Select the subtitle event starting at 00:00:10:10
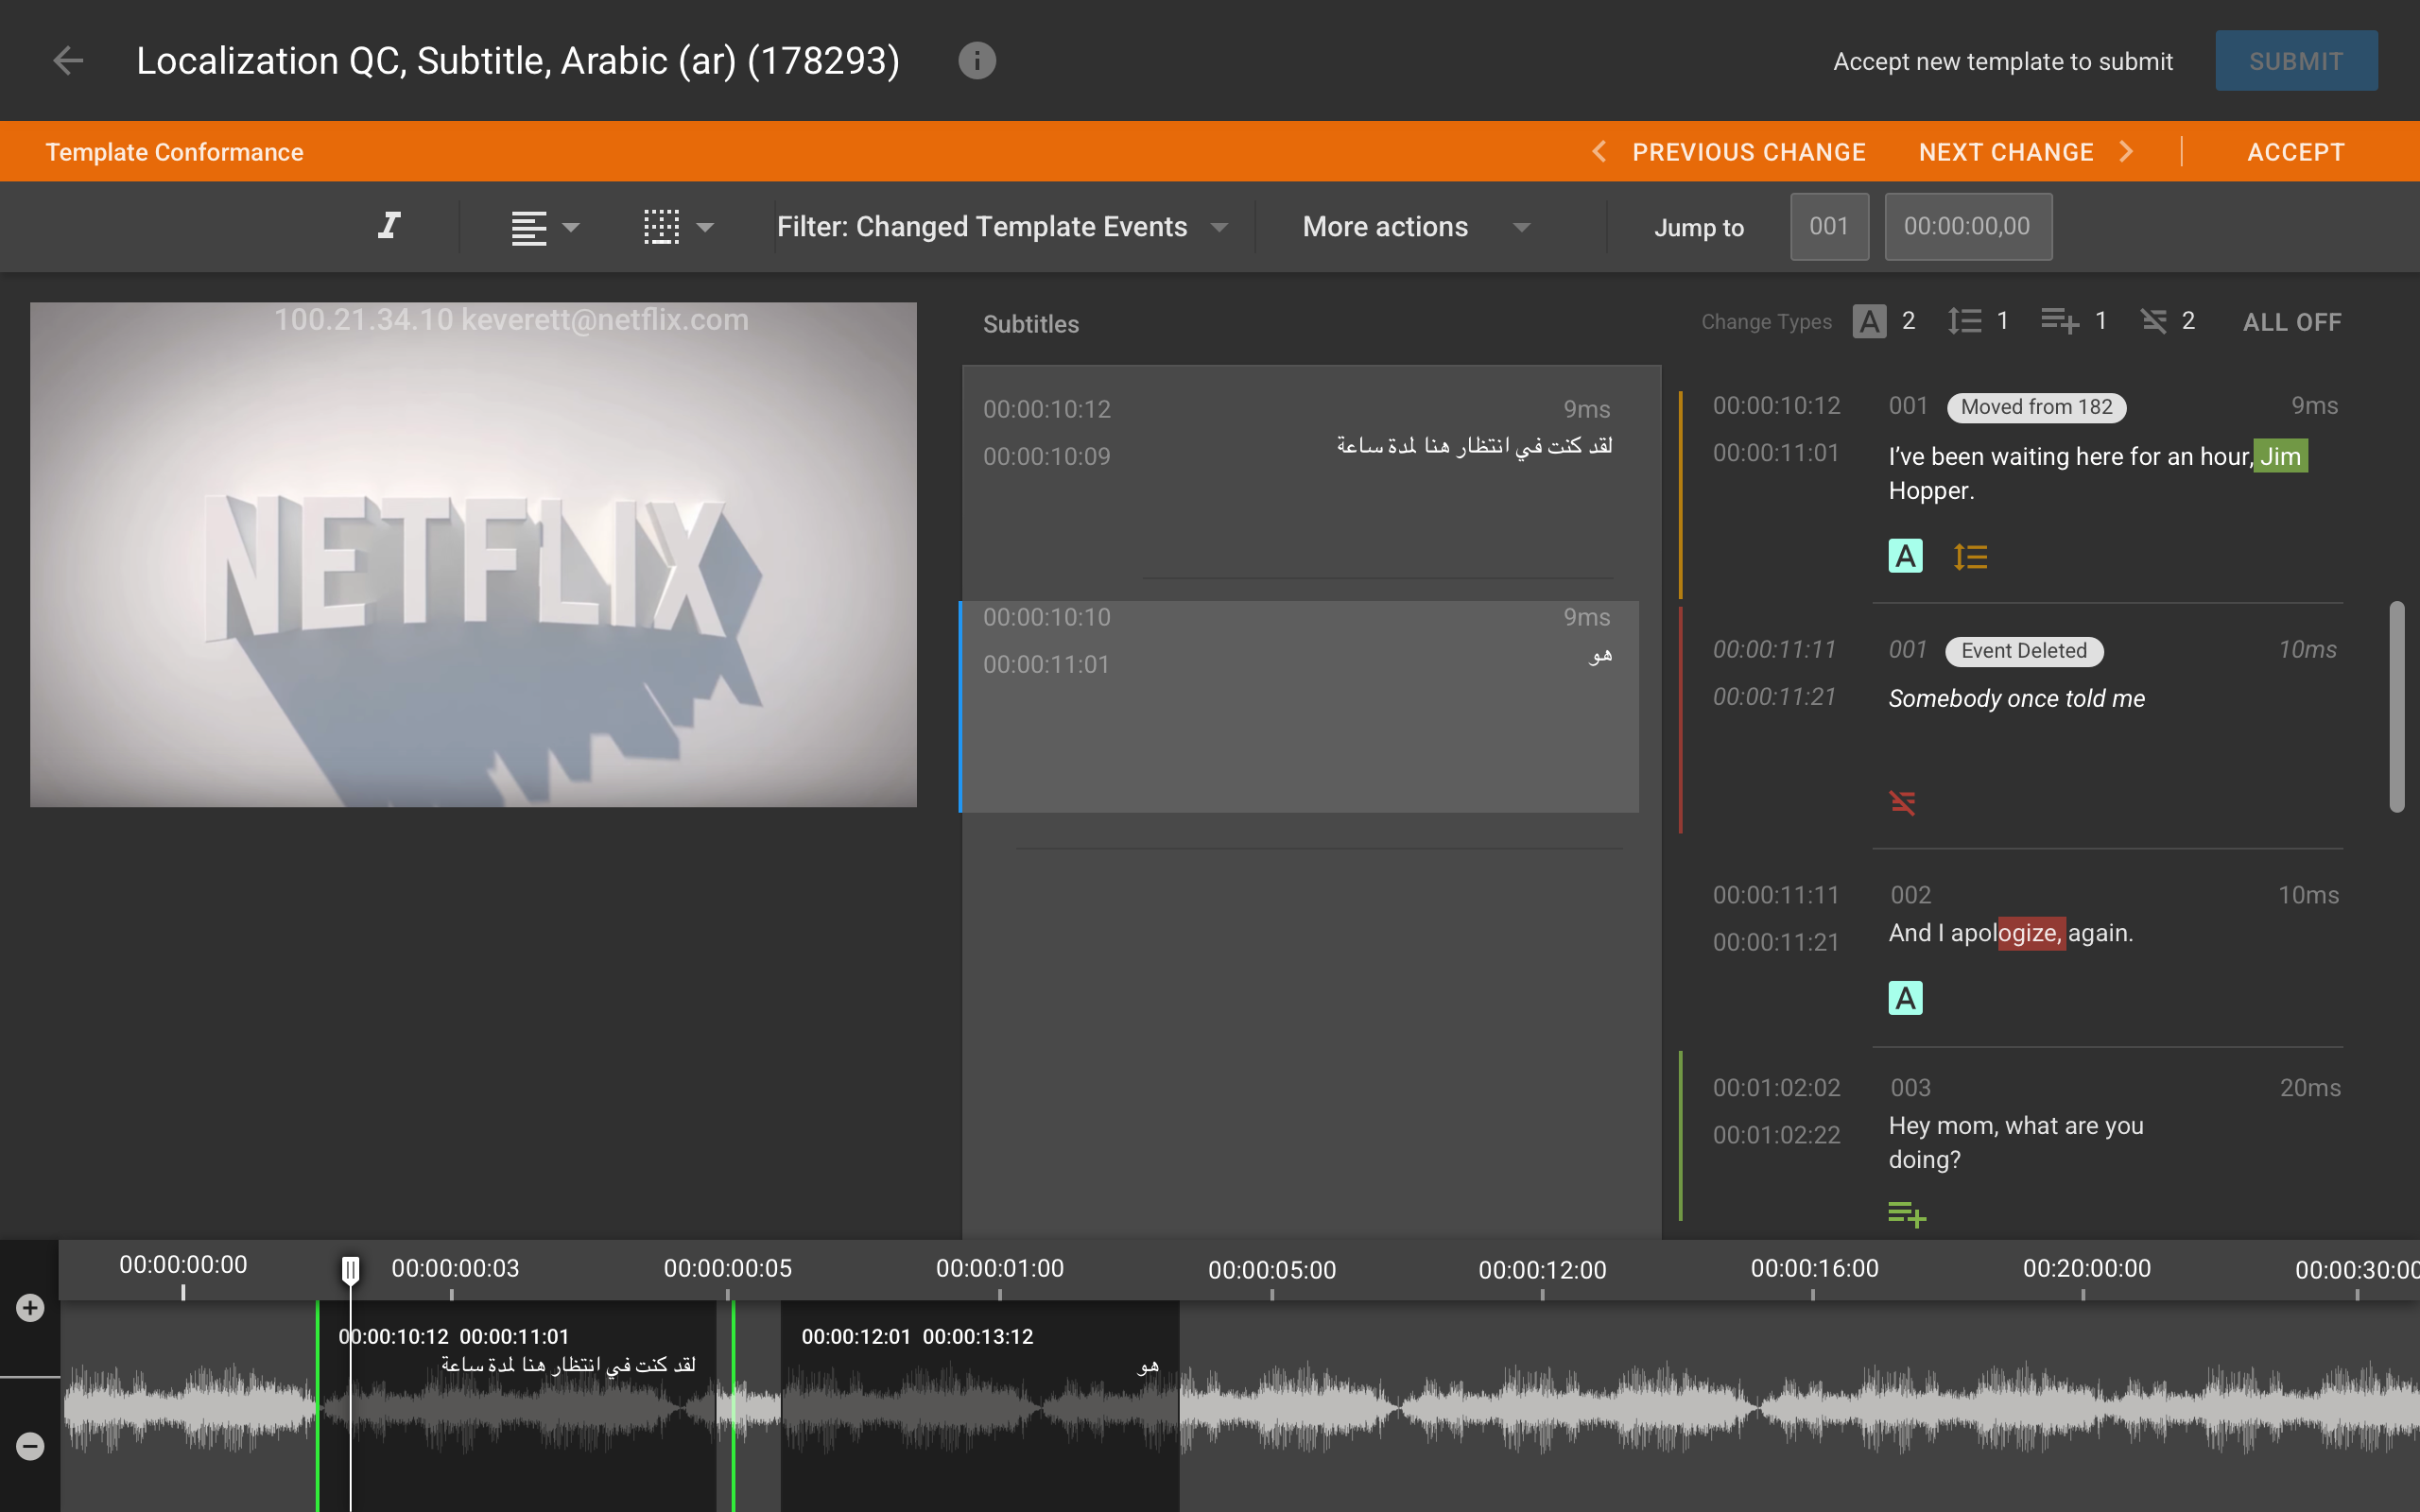 point(1299,707)
